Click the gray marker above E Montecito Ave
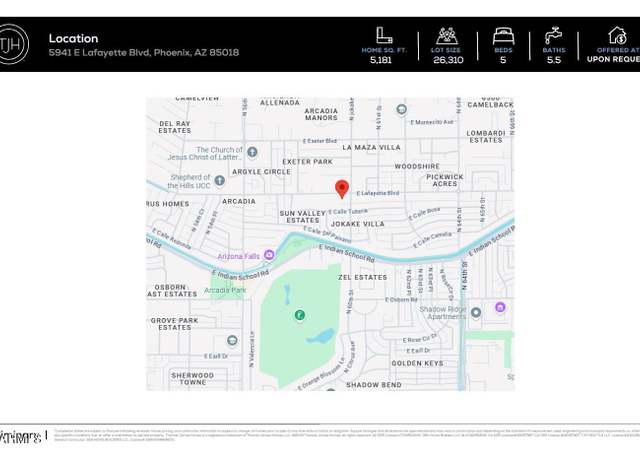Screen dimensions: 640x460 [402, 109]
